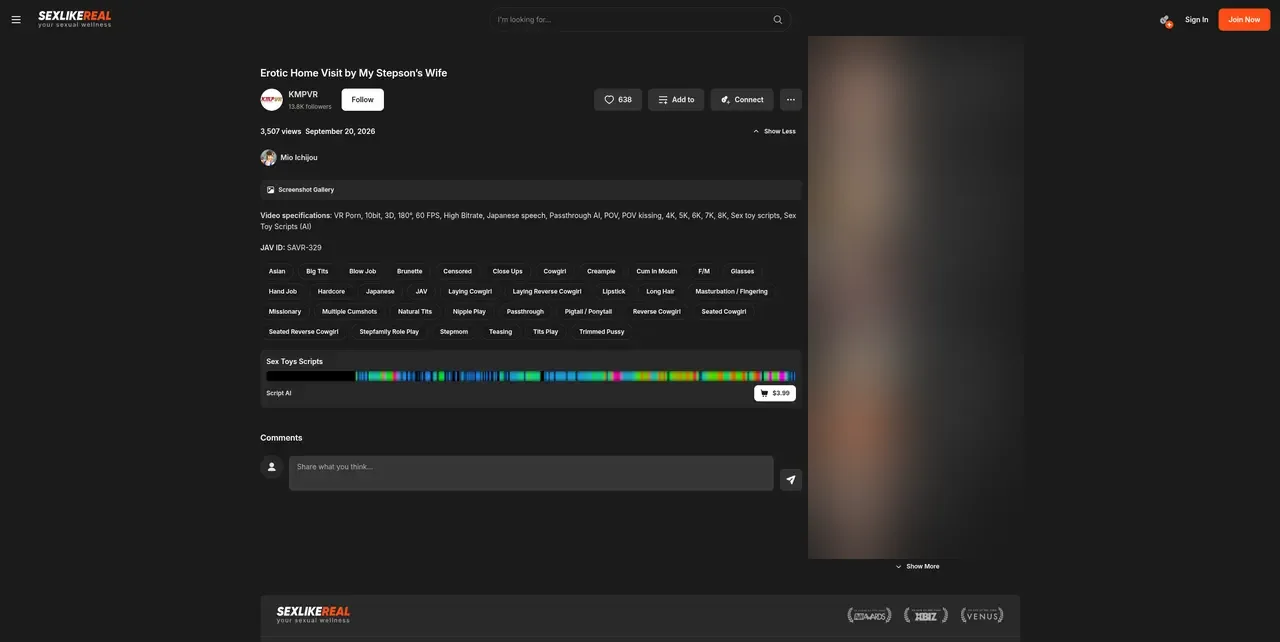The height and width of the screenshot is (642, 1280).
Task: Click the Join Now button
Action: (x=1244, y=20)
